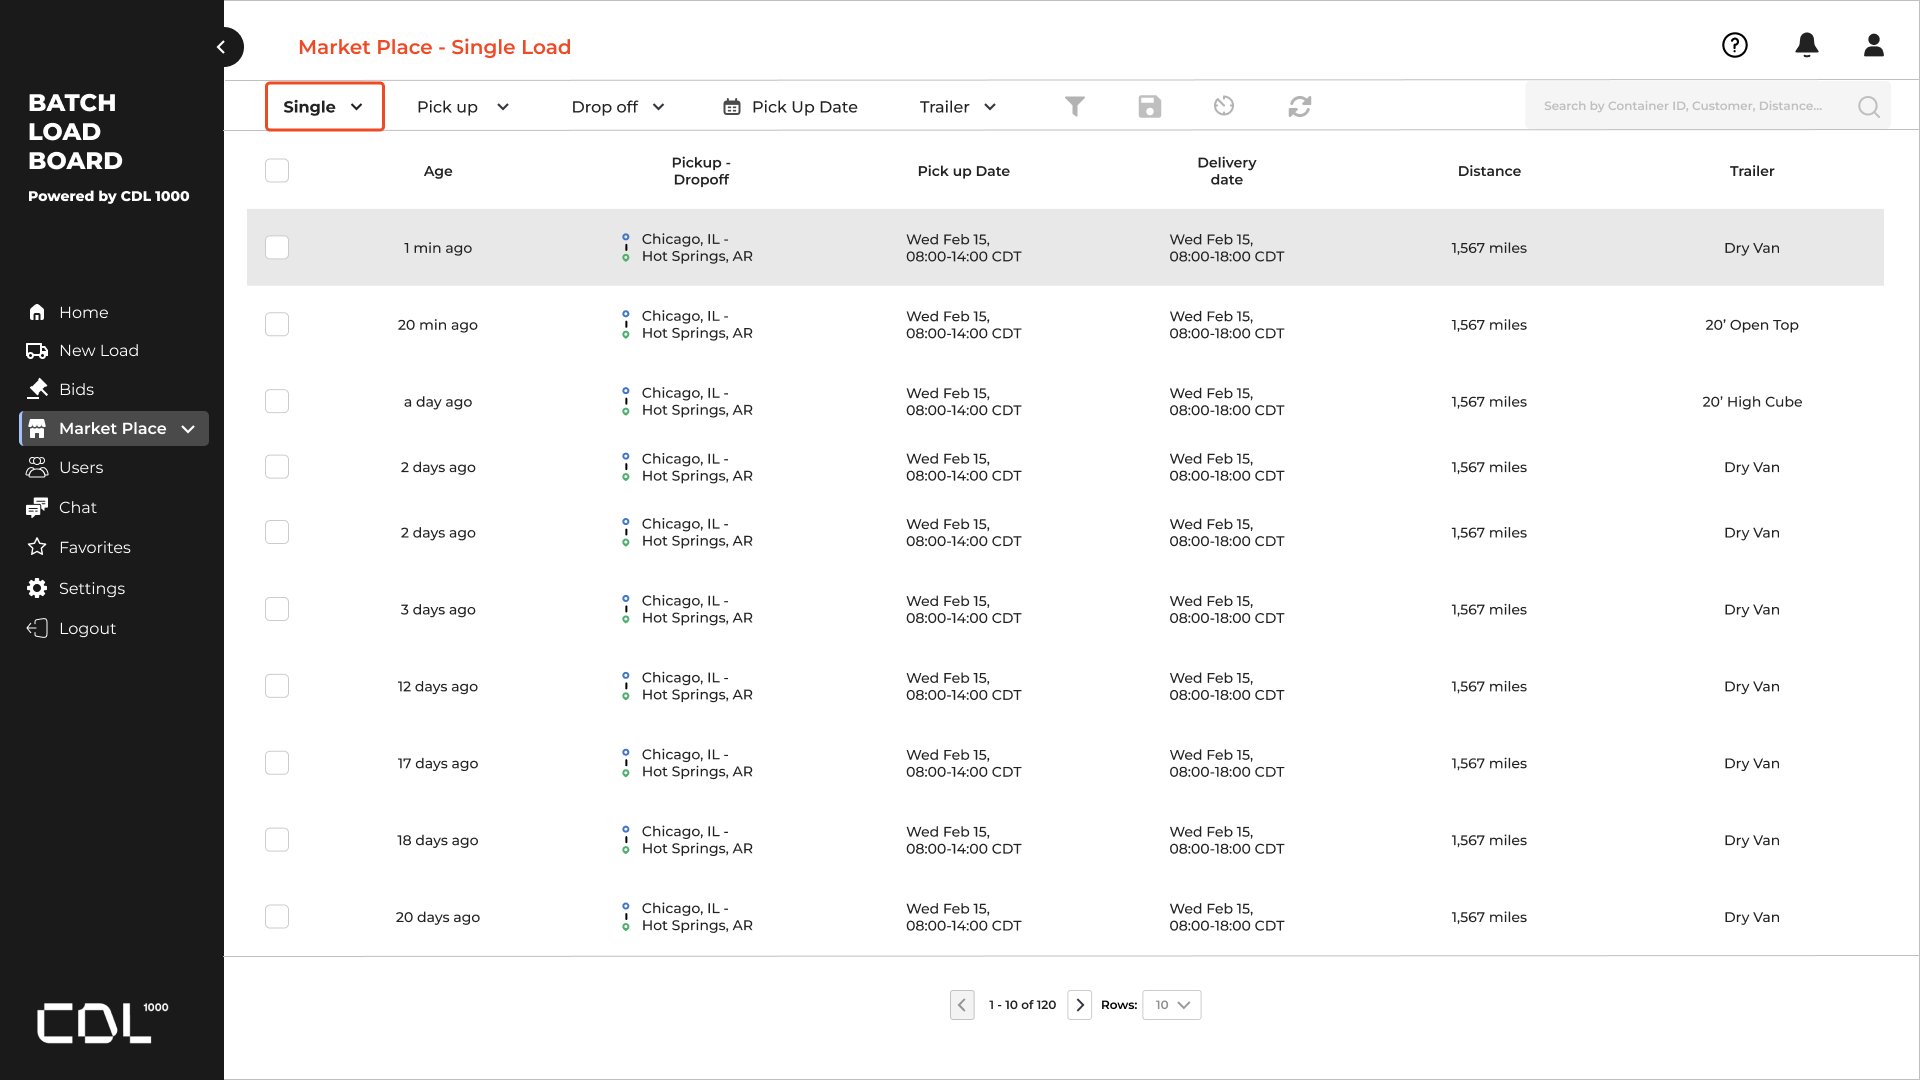Click the 17 days ago age cell
Image resolution: width=1920 pixels, height=1080 pixels.
[438, 763]
